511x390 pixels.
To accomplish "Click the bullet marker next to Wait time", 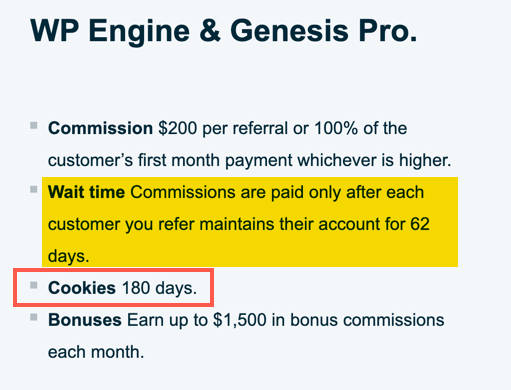I will 34,190.
